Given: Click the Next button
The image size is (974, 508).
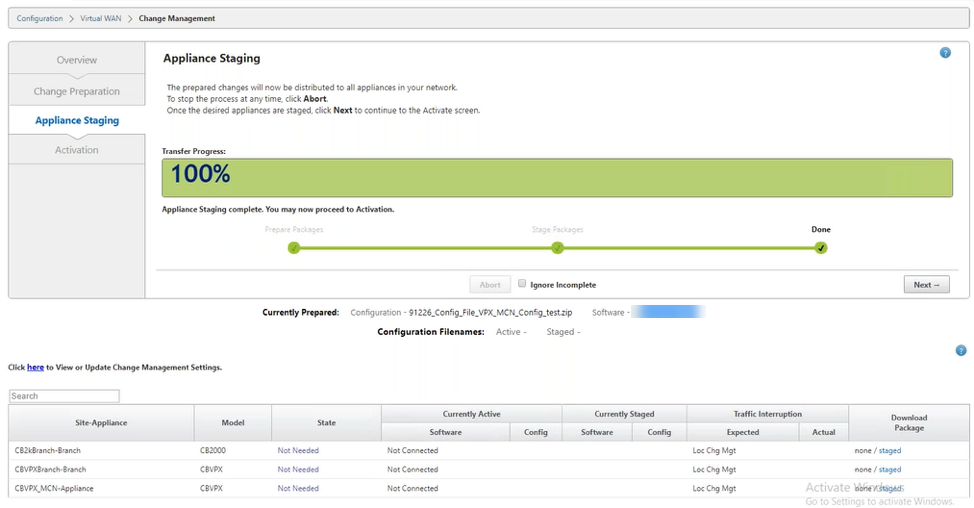Looking at the screenshot, I should (x=926, y=285).
